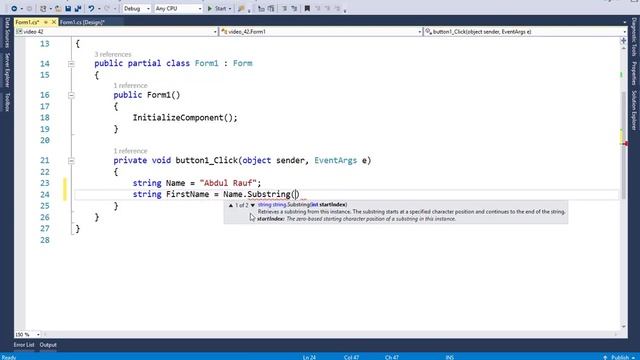Image resolution: width=640 pixels, height=360 pixels.
Task: Open the Diagnostic Tools side panel
Action: point(634,37)
